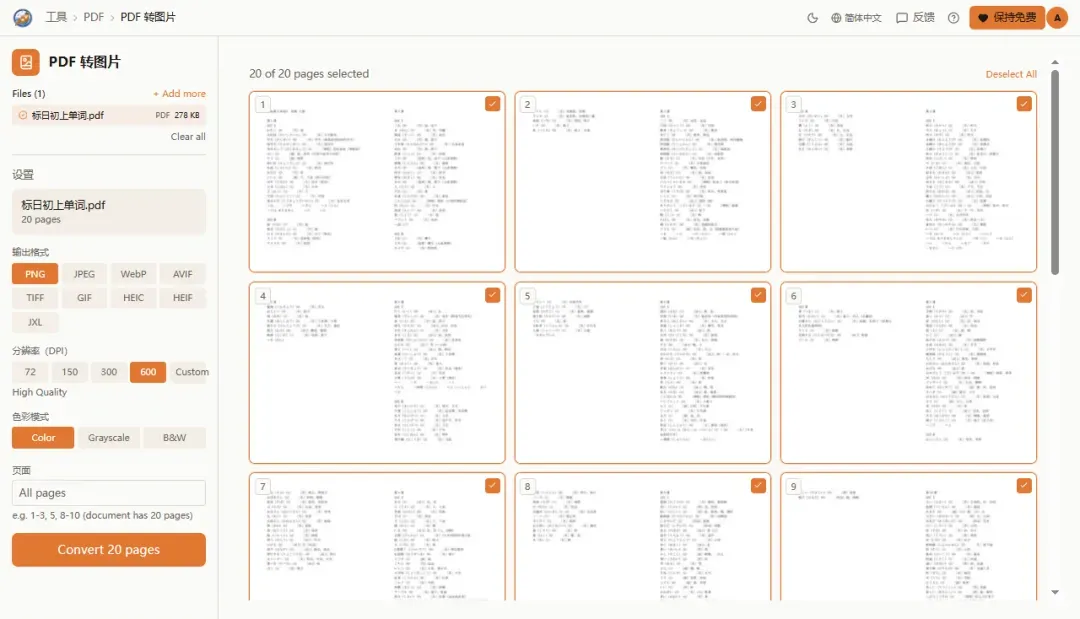Go to 工具 breadcrumb item
This screenshot has width=1080, height=619.
[56, 17]
